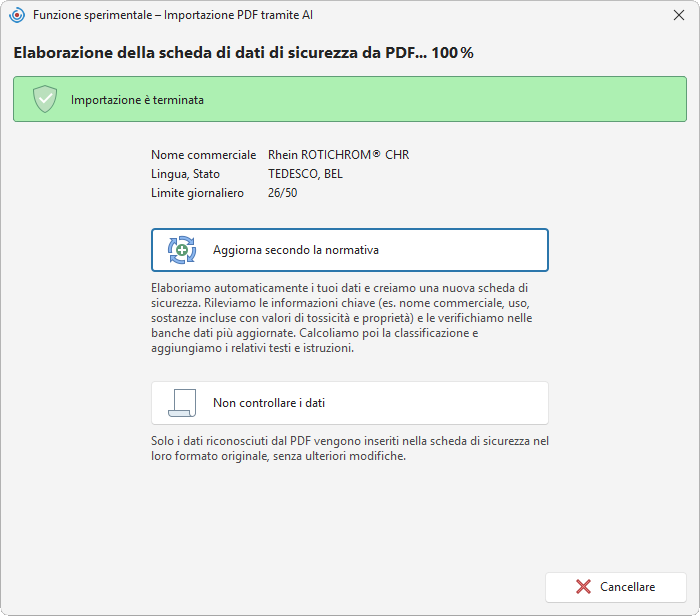Click the Elaborazione della scheda heading

(x=243, y=53)
